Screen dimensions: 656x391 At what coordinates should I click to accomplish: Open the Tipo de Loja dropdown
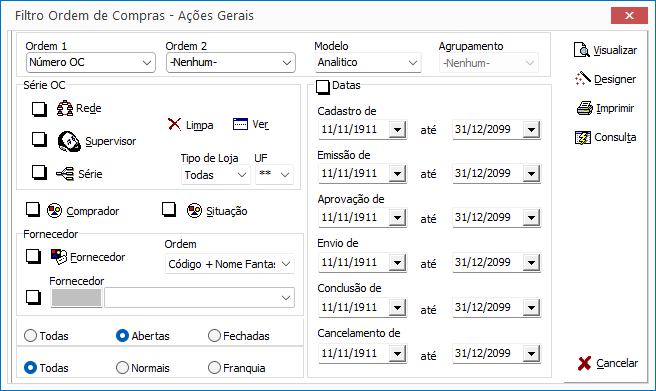pyautogui.click(x=216, y=175)
